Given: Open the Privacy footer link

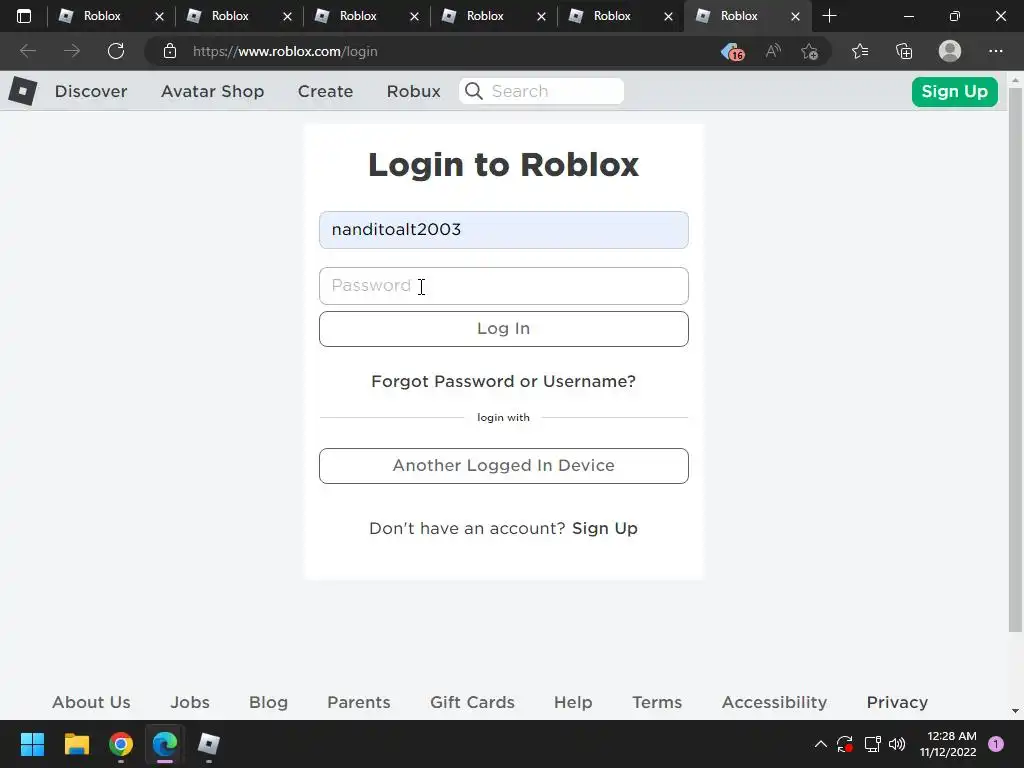Looking at the screenshot, I should [897, 702].
